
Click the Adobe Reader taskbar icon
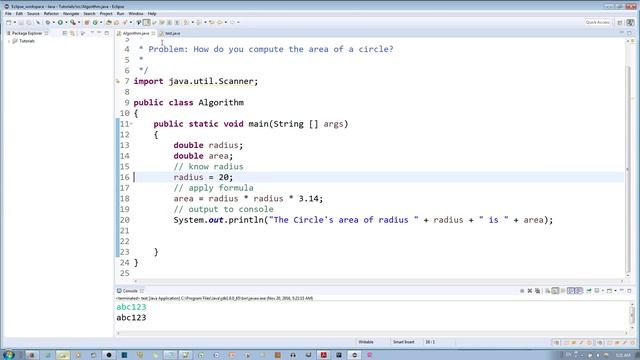(x=323, y=355)
